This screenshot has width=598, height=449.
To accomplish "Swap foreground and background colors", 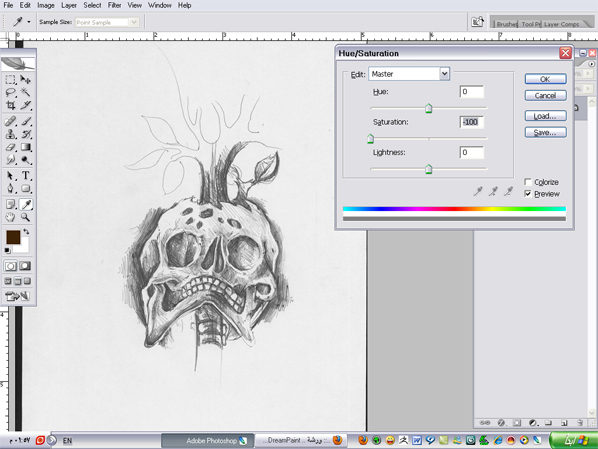I will coord(26,232).
